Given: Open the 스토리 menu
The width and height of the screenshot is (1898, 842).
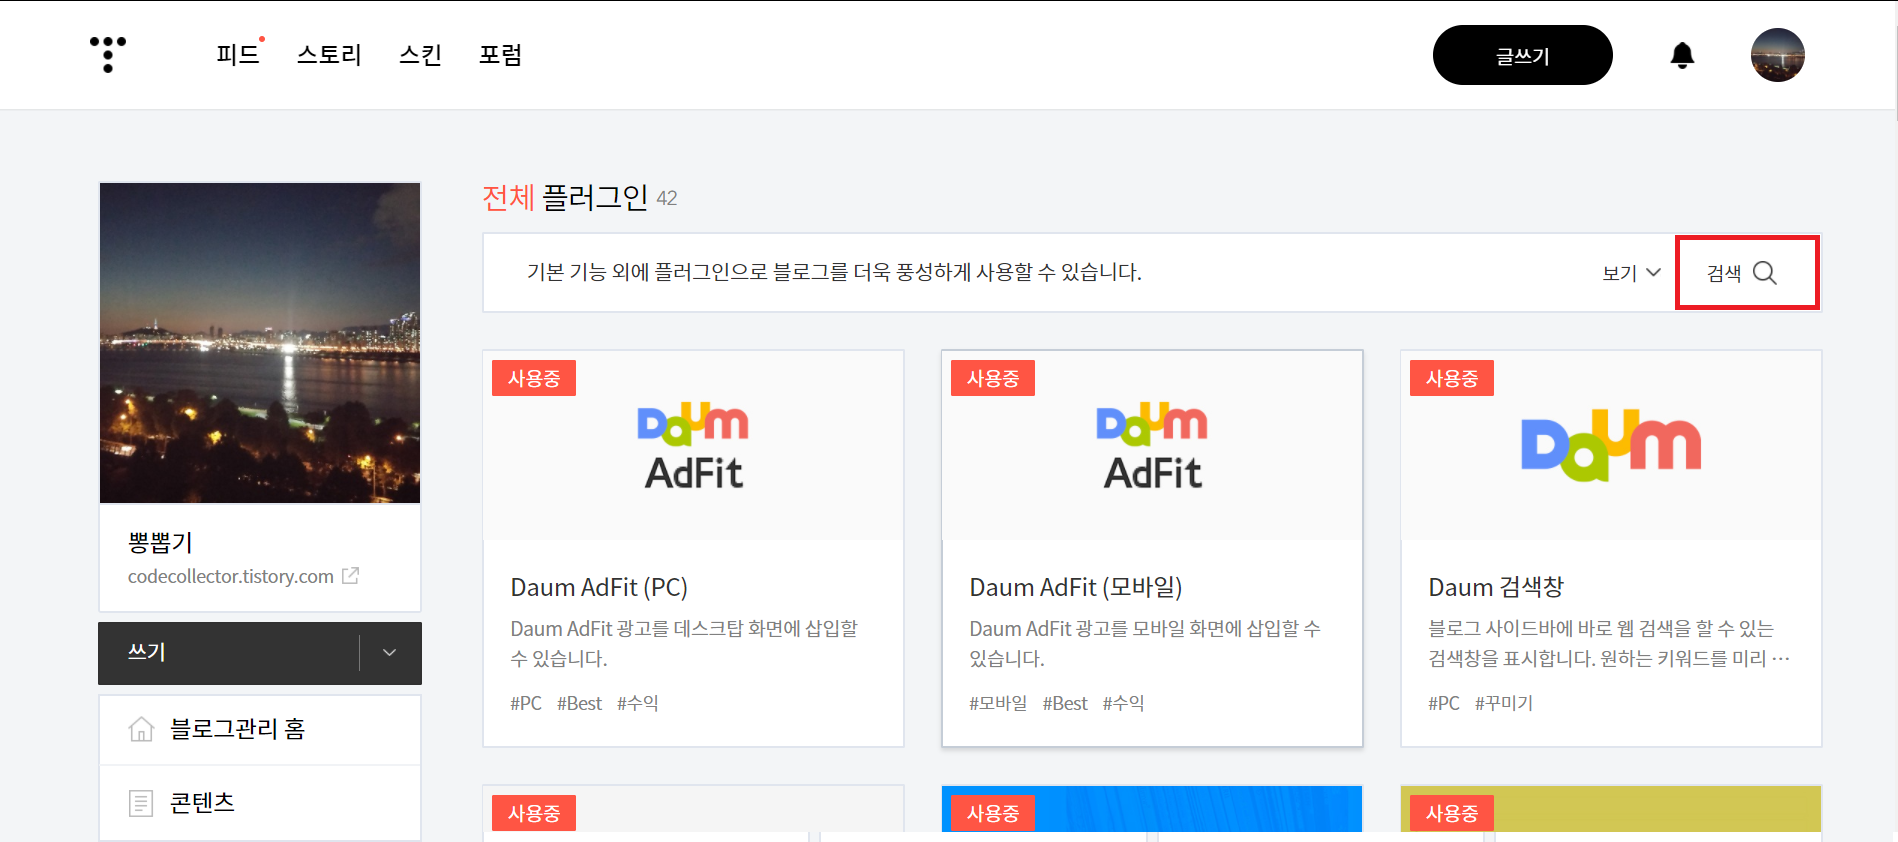Looking at the screenshot, I should pyautogui.click(x=329, y=55).
